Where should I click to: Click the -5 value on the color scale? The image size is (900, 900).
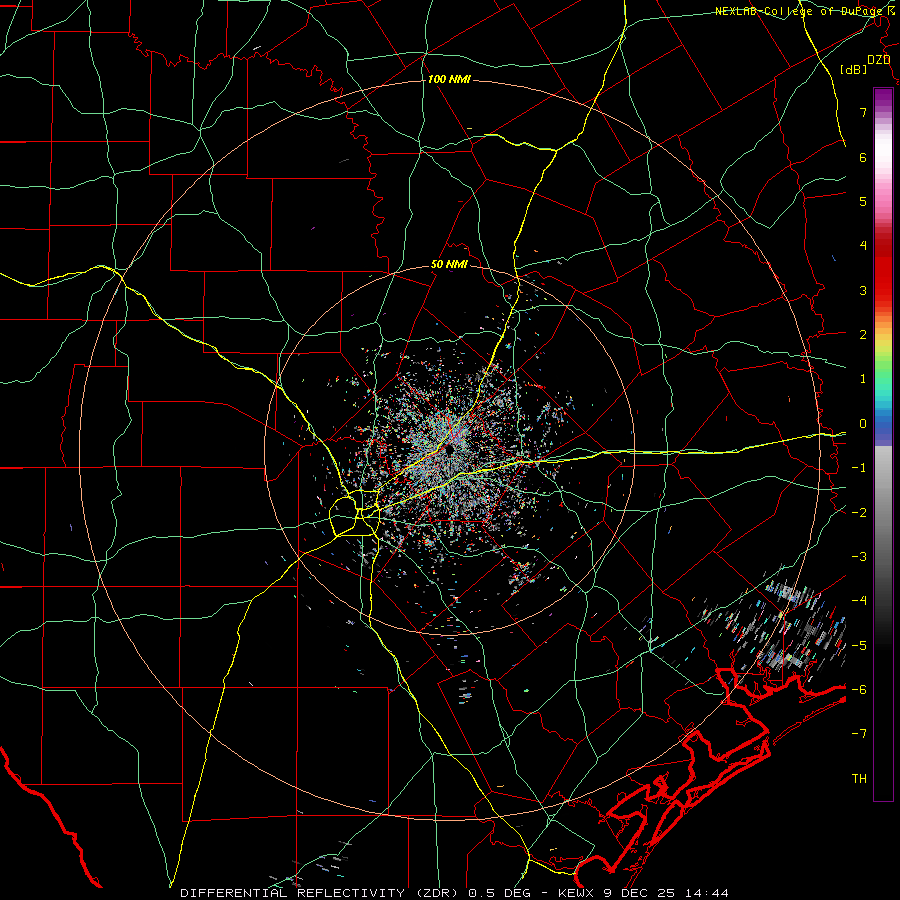click(x=859, y=646)
